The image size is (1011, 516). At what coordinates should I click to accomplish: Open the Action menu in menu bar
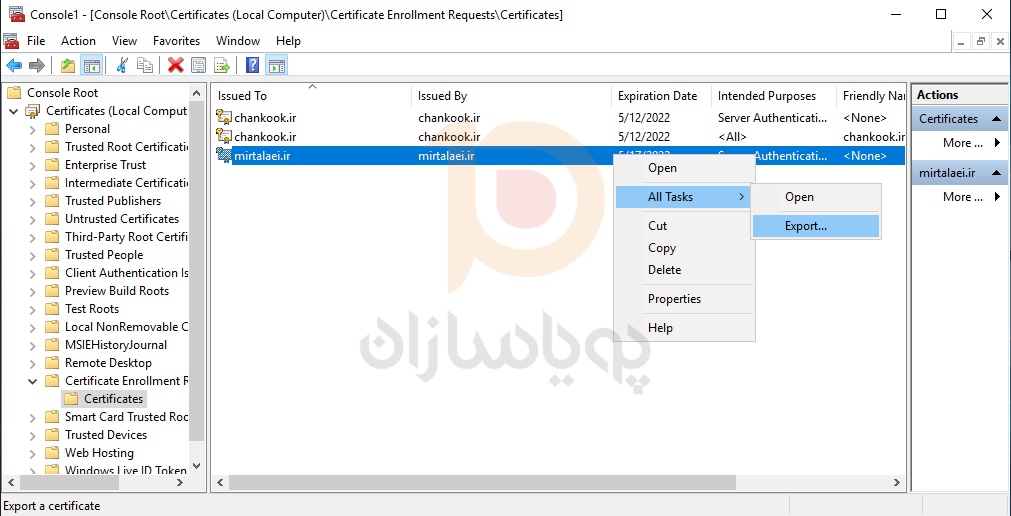(78, 41)
